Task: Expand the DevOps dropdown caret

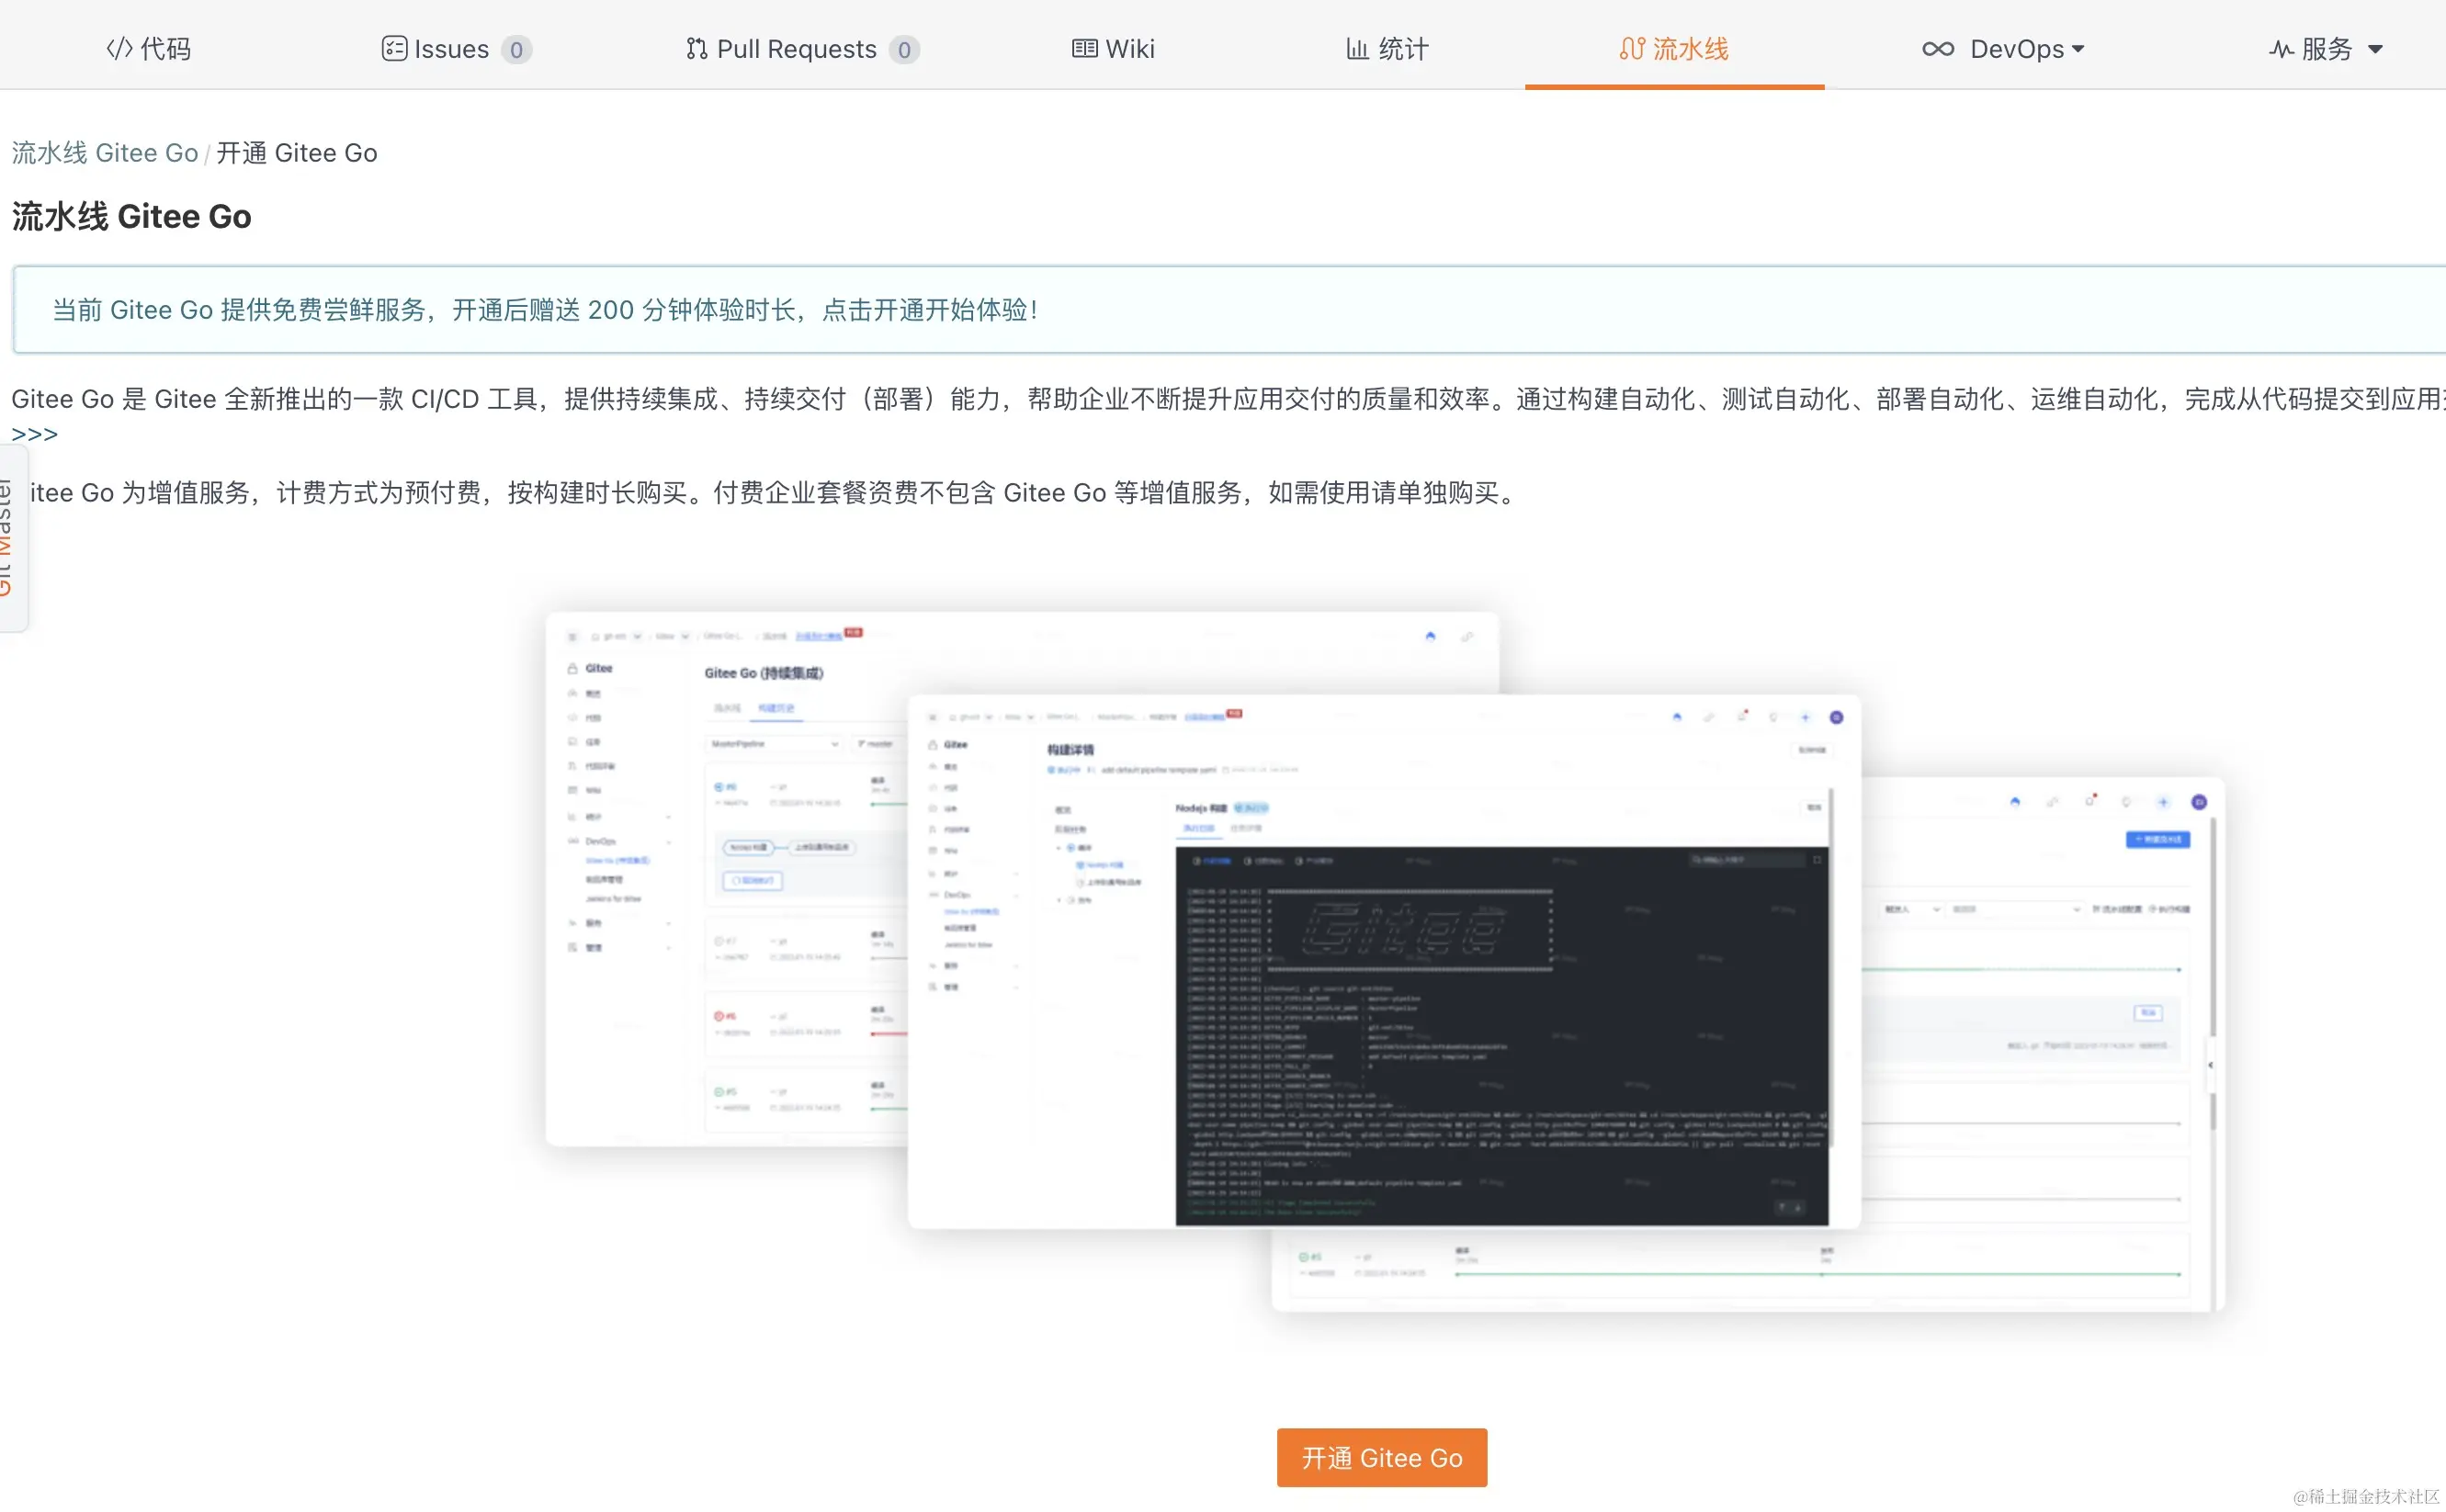Action: coord(2079,48)
